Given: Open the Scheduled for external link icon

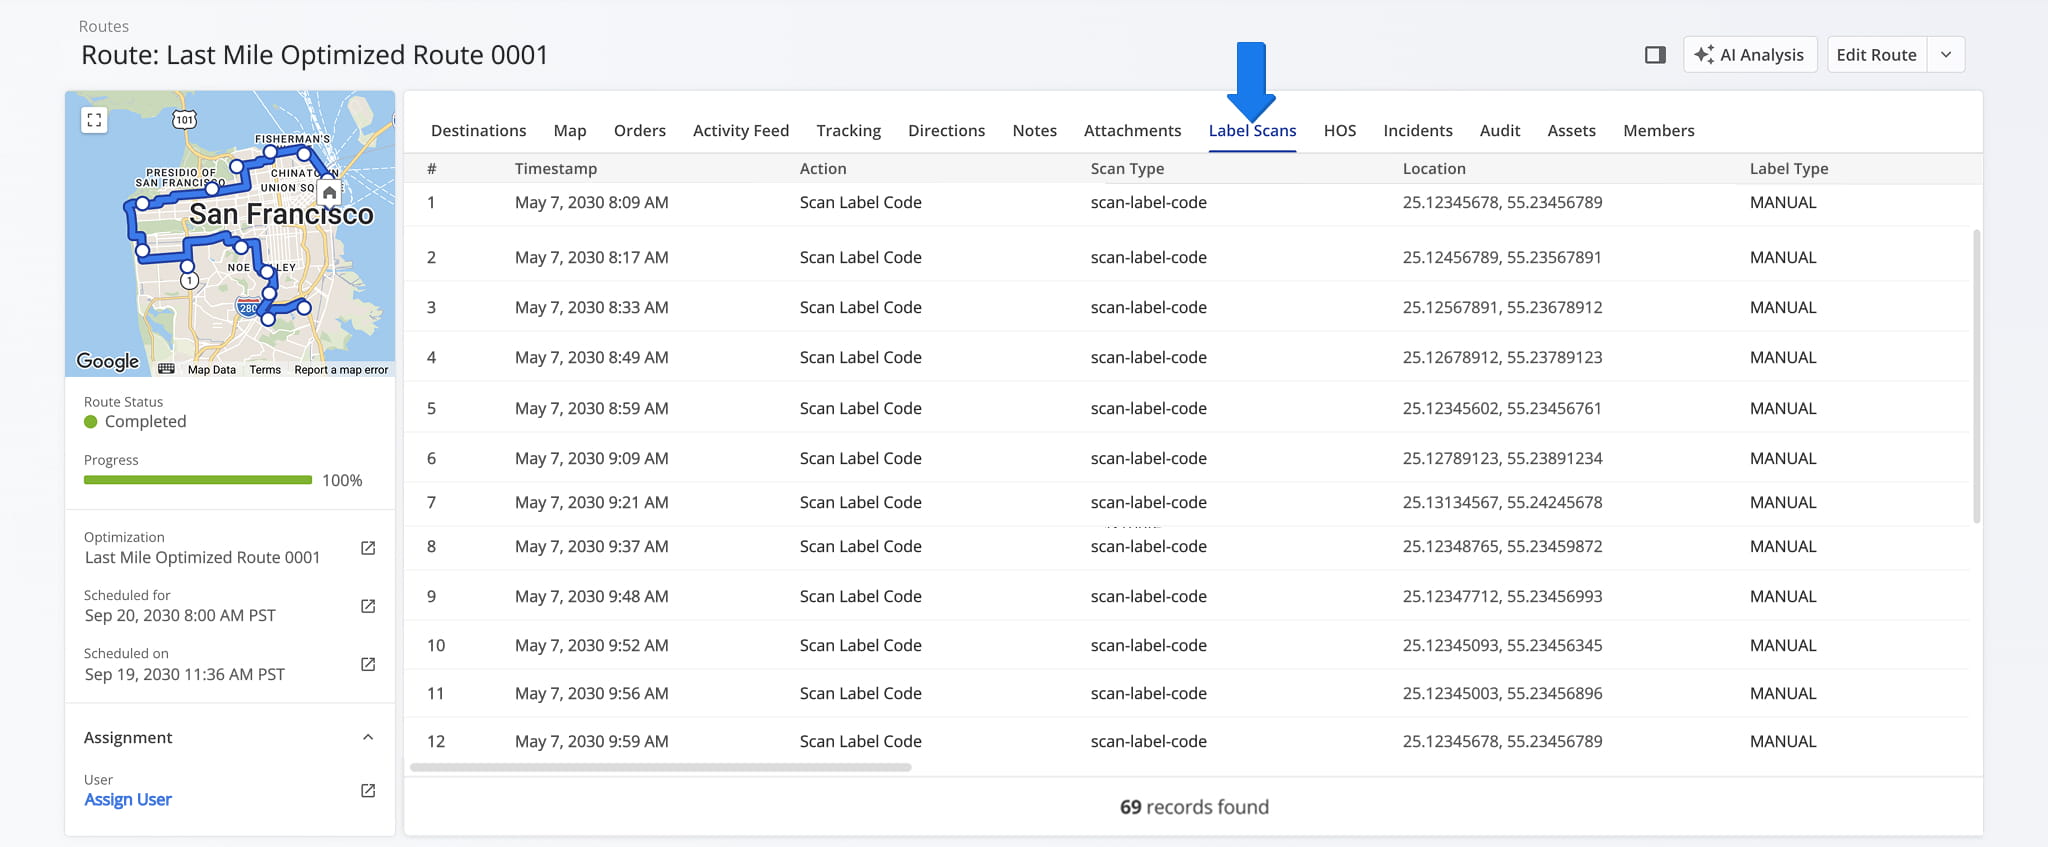Looking at the screenshot, I should coord(368,606).
